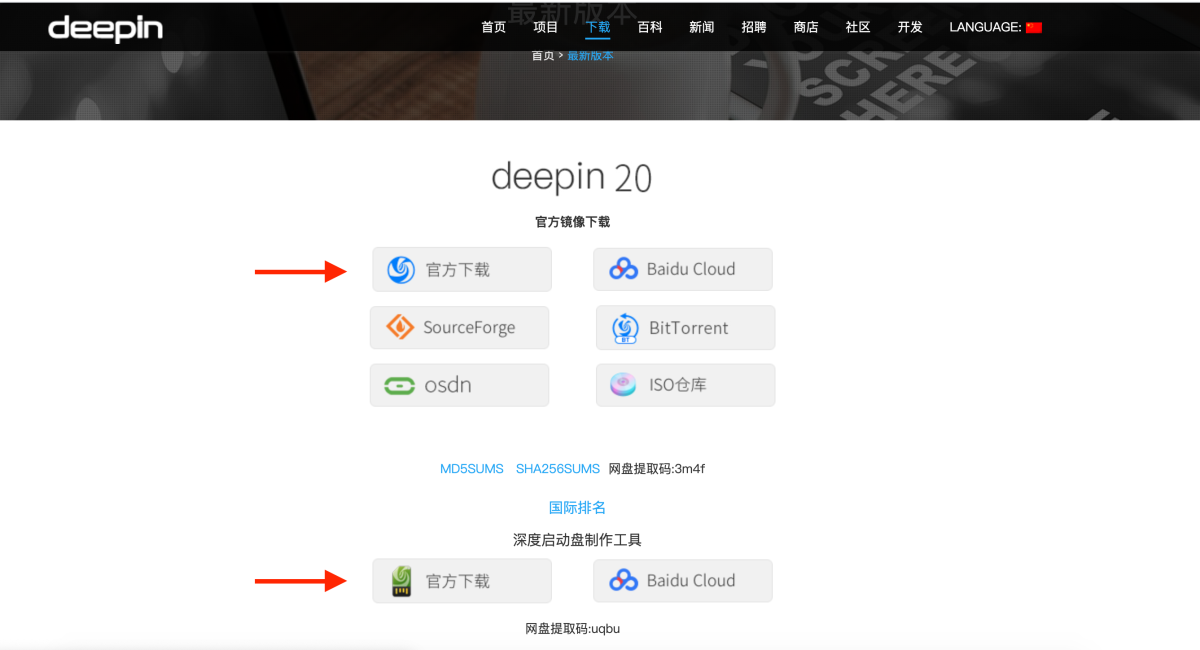Click the deepin logo in header

[105, 28]
